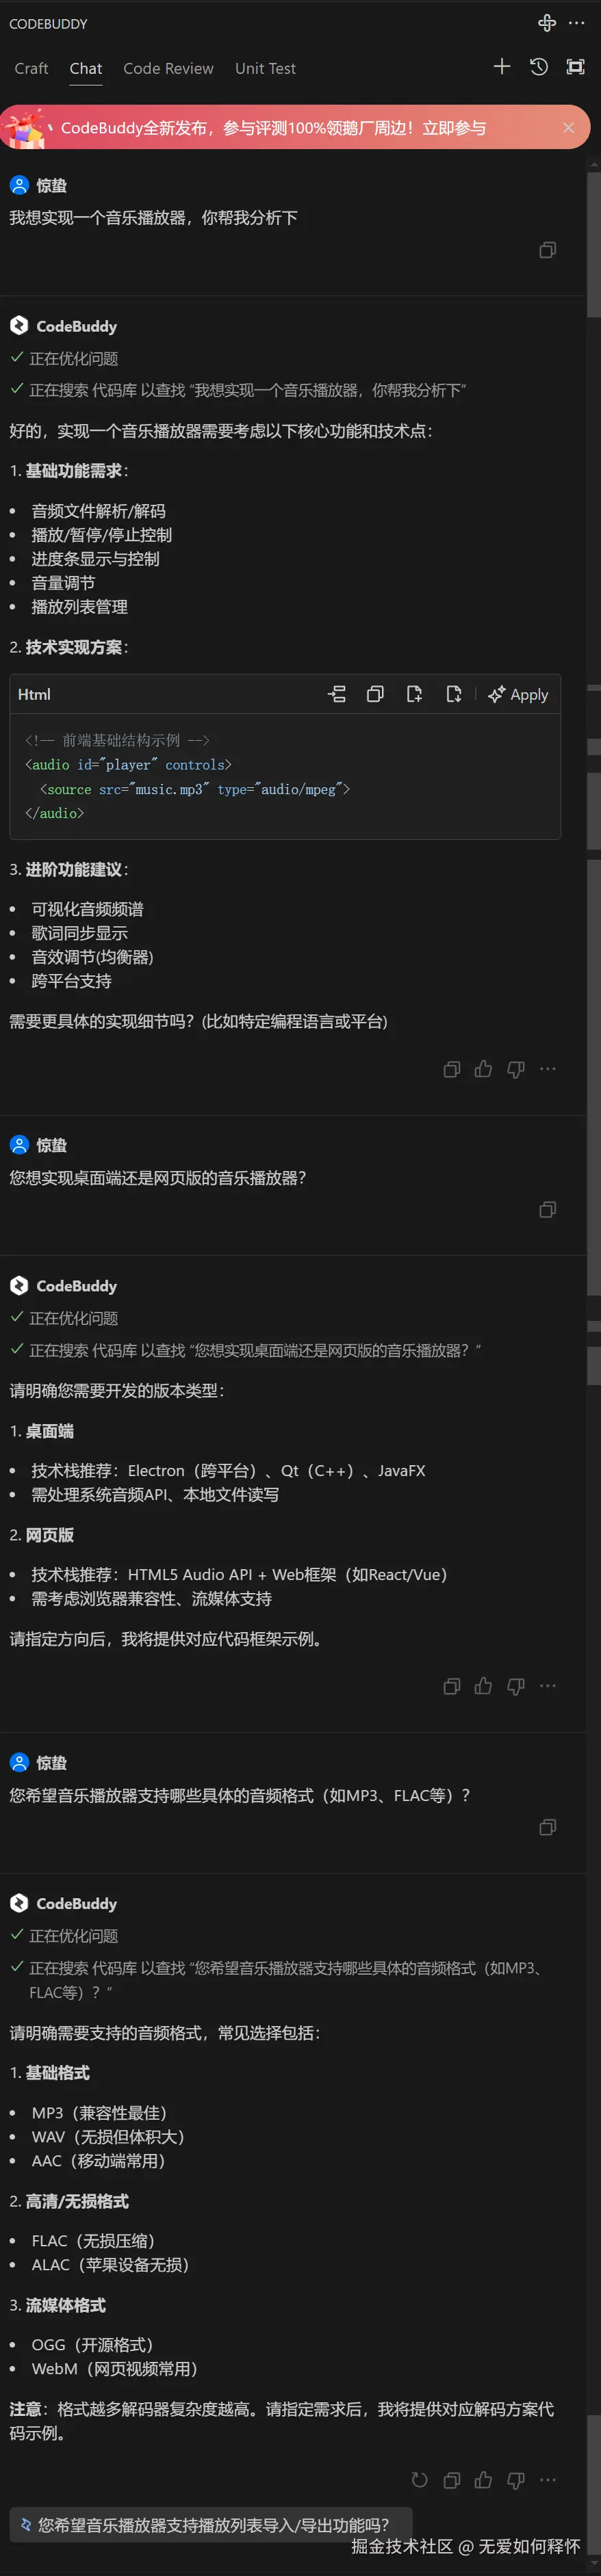Click the file-with-down-arrow icon in the Html toolbar

[x=453, y=694]
